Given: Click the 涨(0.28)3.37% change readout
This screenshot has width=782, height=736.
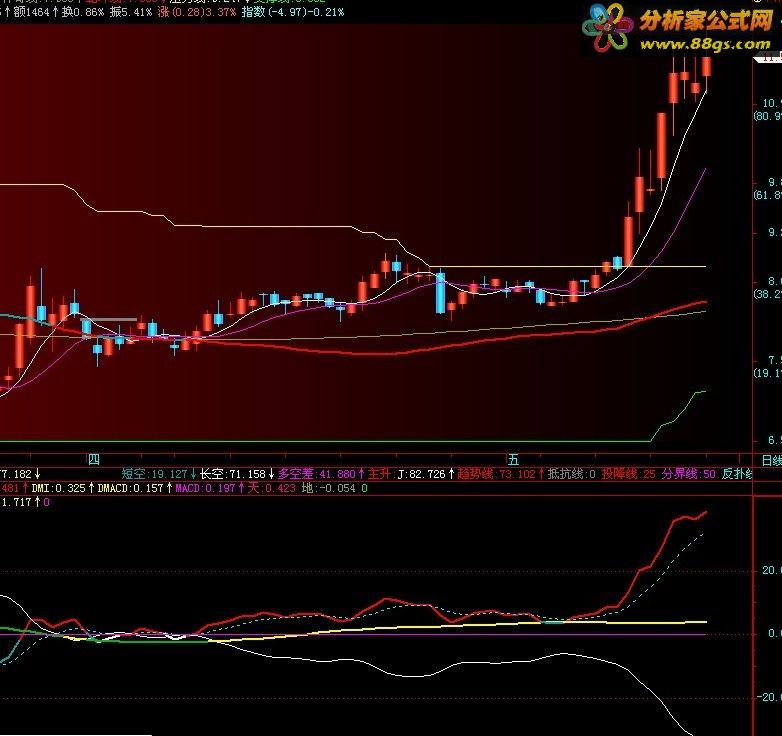Looking at the screenshot, I should 197,11.
